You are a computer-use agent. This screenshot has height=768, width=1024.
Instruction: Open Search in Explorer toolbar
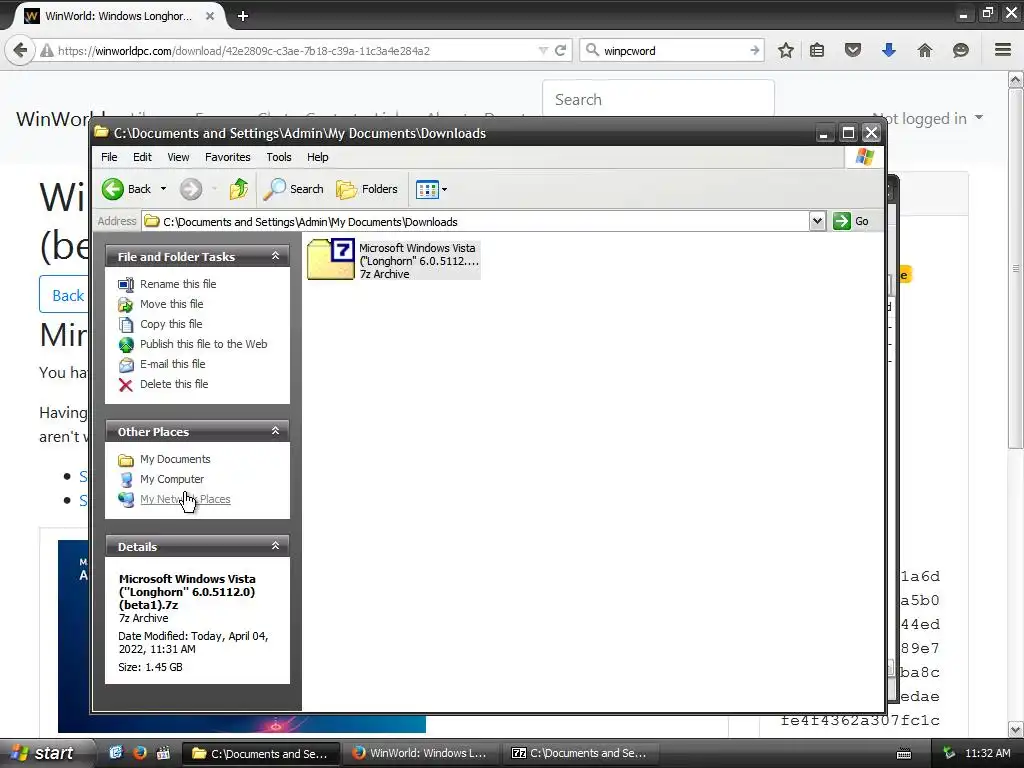[293, 189]
